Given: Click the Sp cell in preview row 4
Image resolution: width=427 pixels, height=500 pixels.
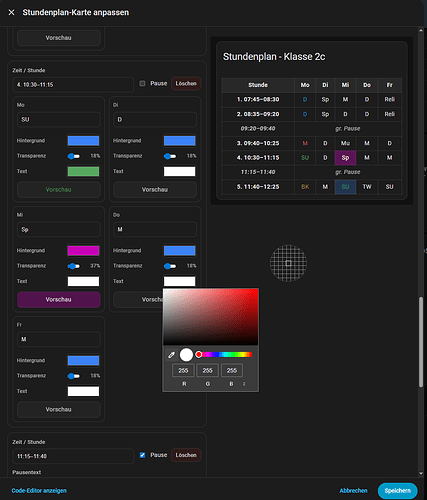Looking at the screenshot, I should (345, 158).
